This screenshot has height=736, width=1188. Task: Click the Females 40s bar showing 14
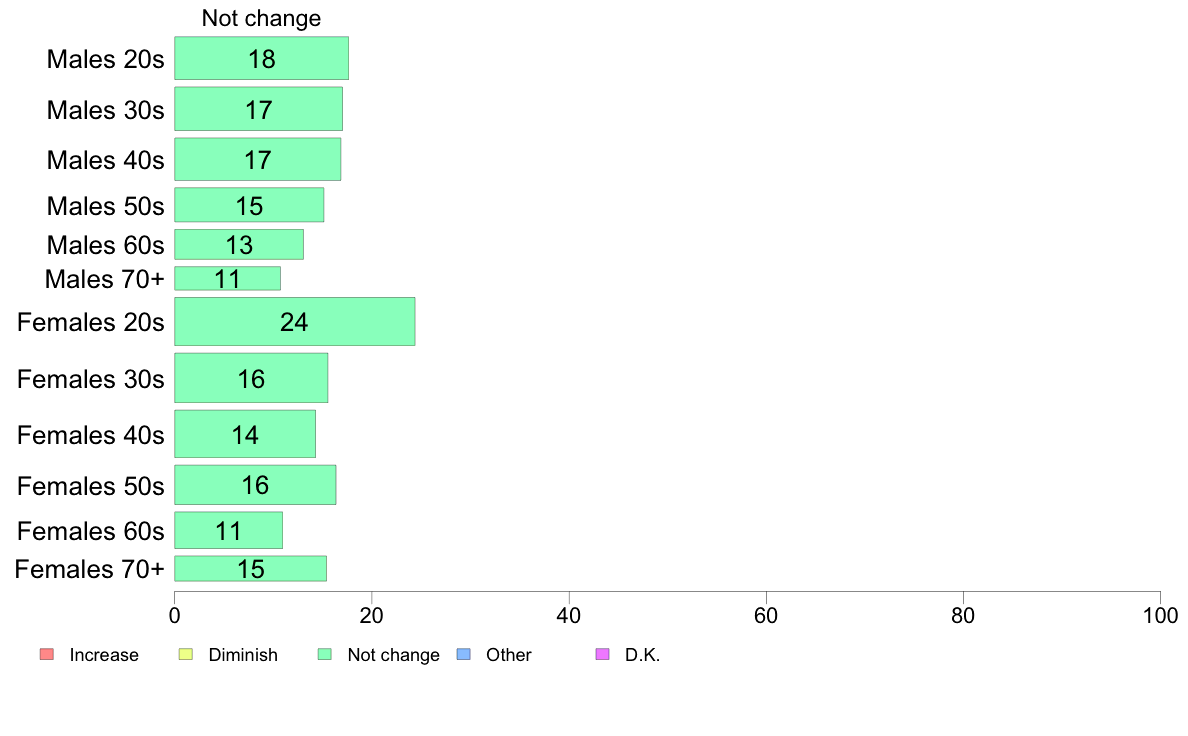pos(245,434)
